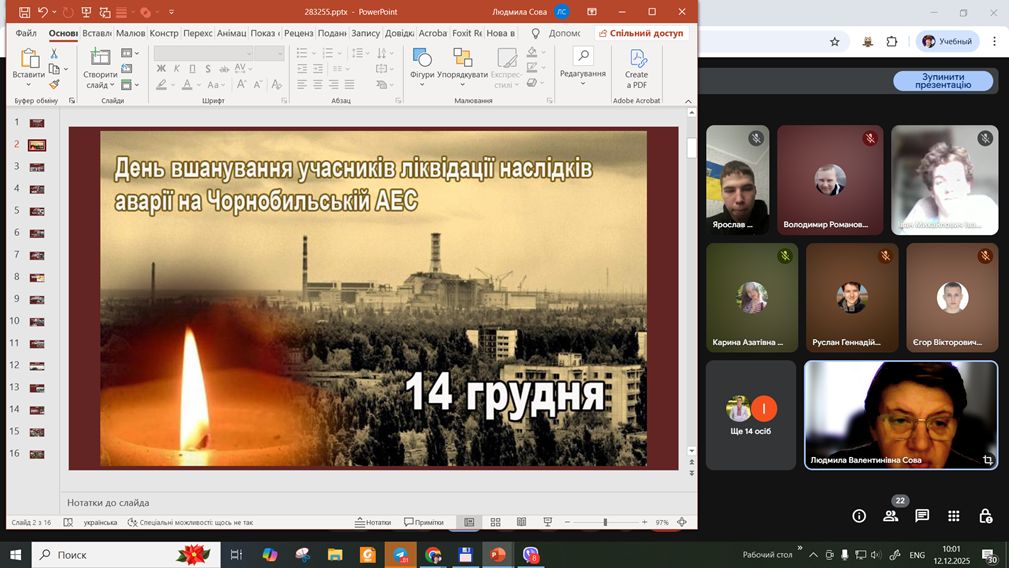This screenshot has height=568, width=1009.
Task: Use the Format Painter brush
Action: pos(54,84)
